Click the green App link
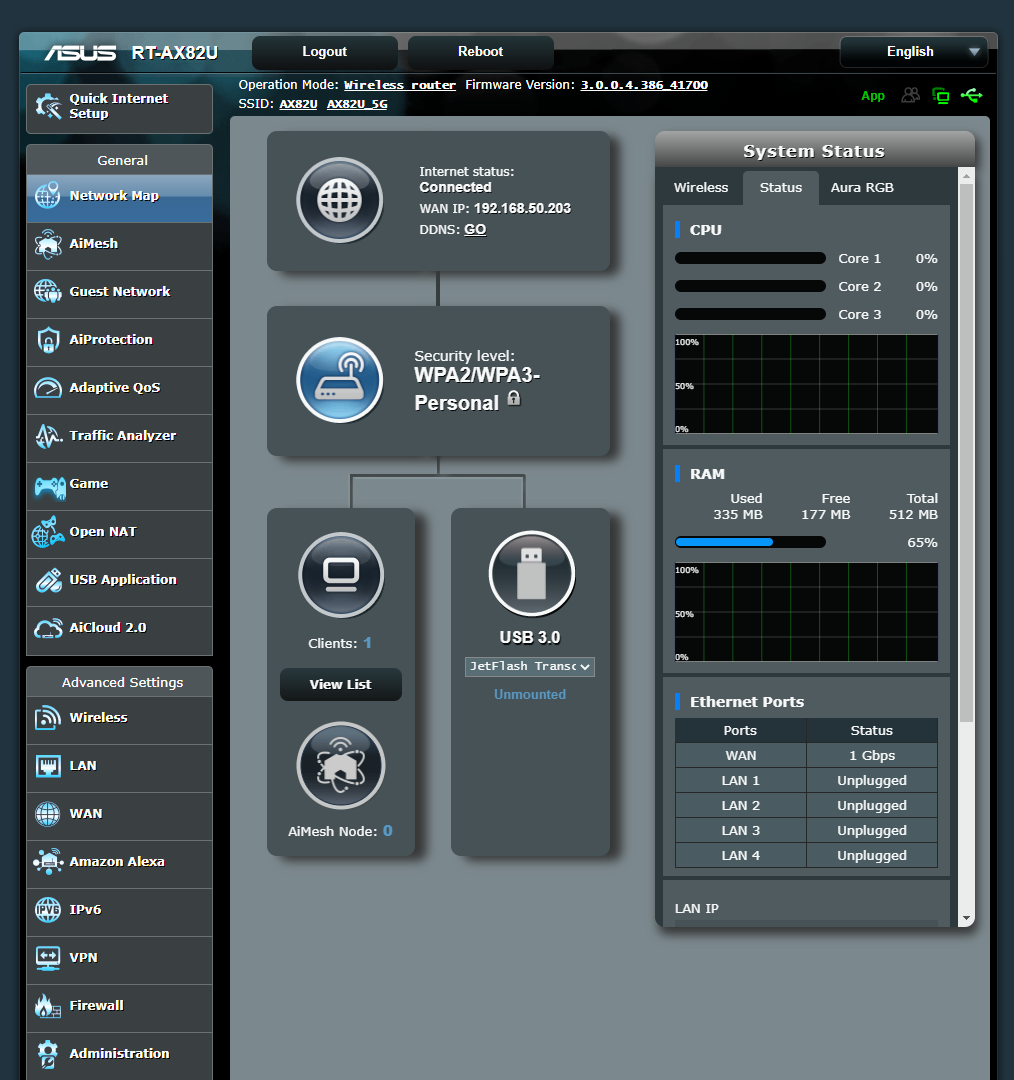 pos(873,96)
